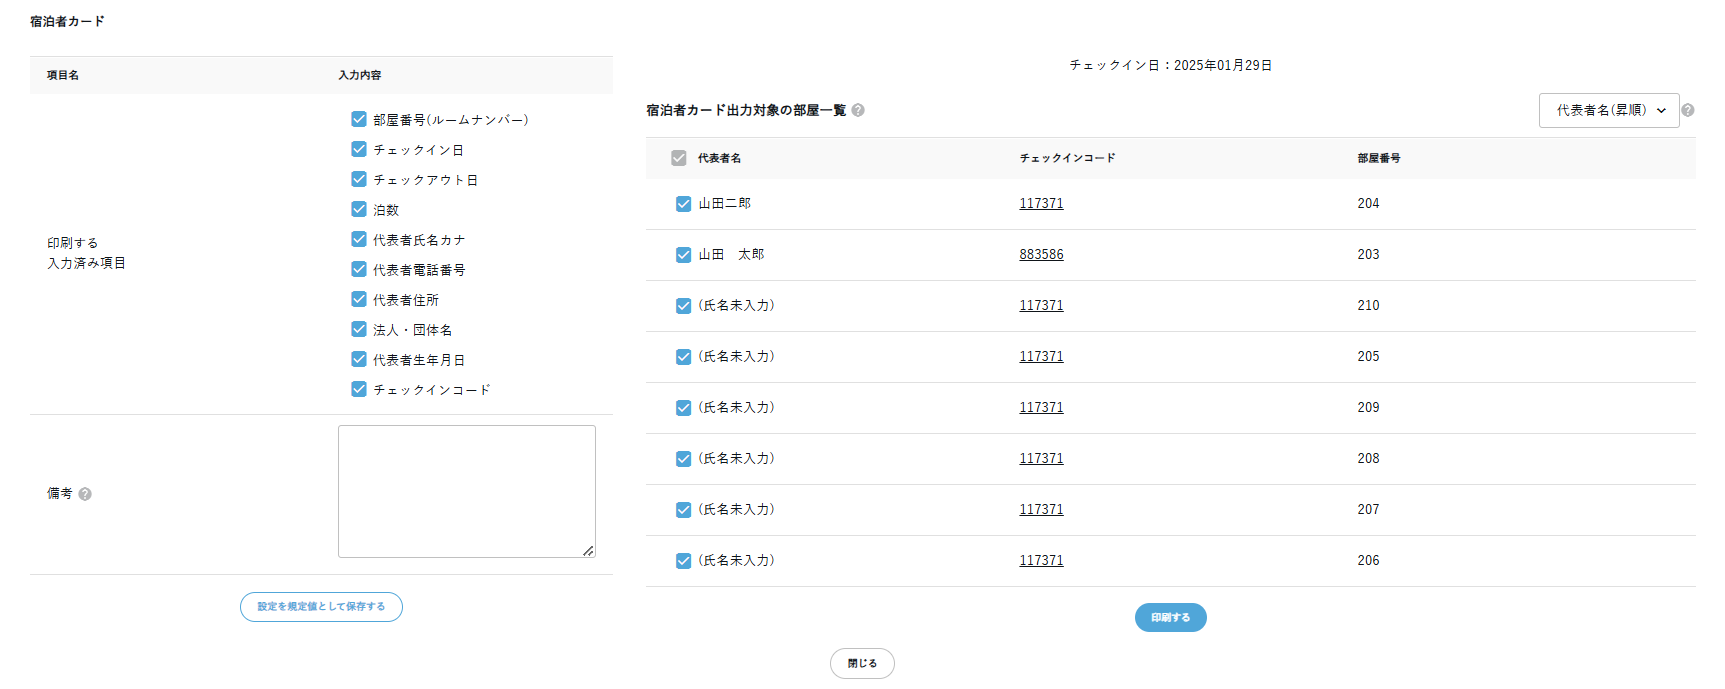This screenshot has width=1725, height=689.
Task: Click into the 備考 text area
Action: pos(466,490)
